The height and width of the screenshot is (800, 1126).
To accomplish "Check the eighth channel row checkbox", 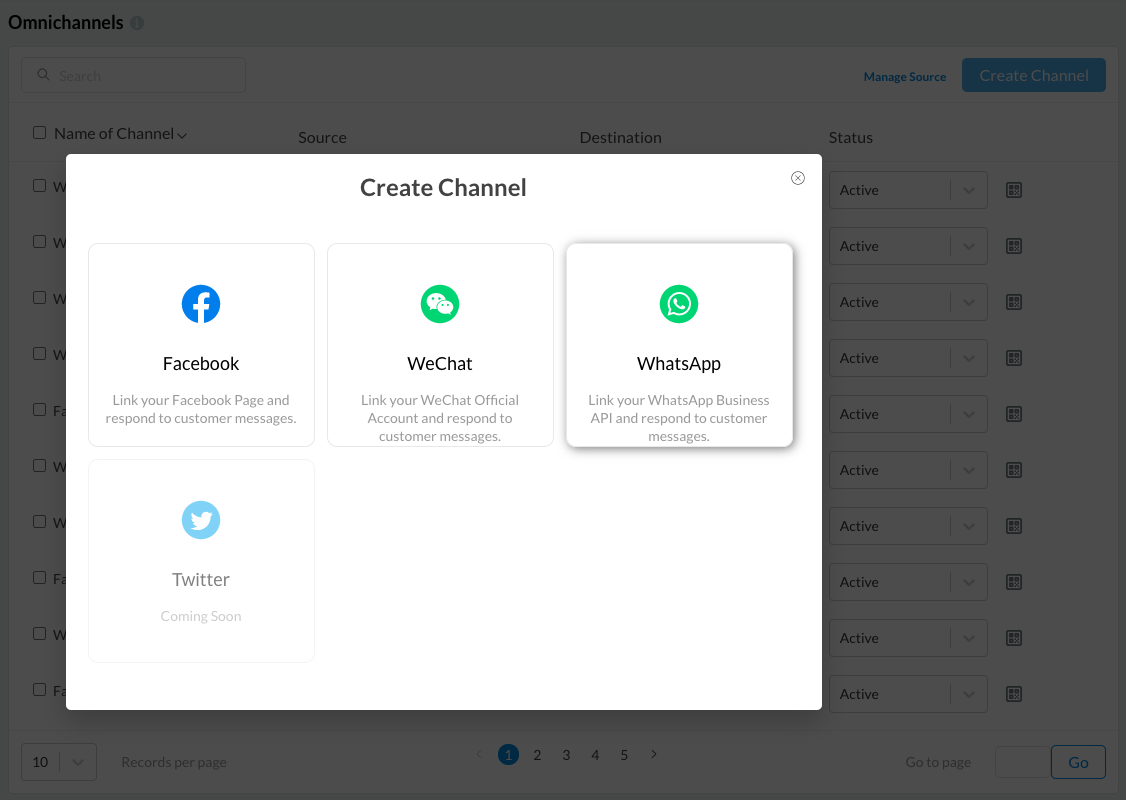I will (39, 578).
